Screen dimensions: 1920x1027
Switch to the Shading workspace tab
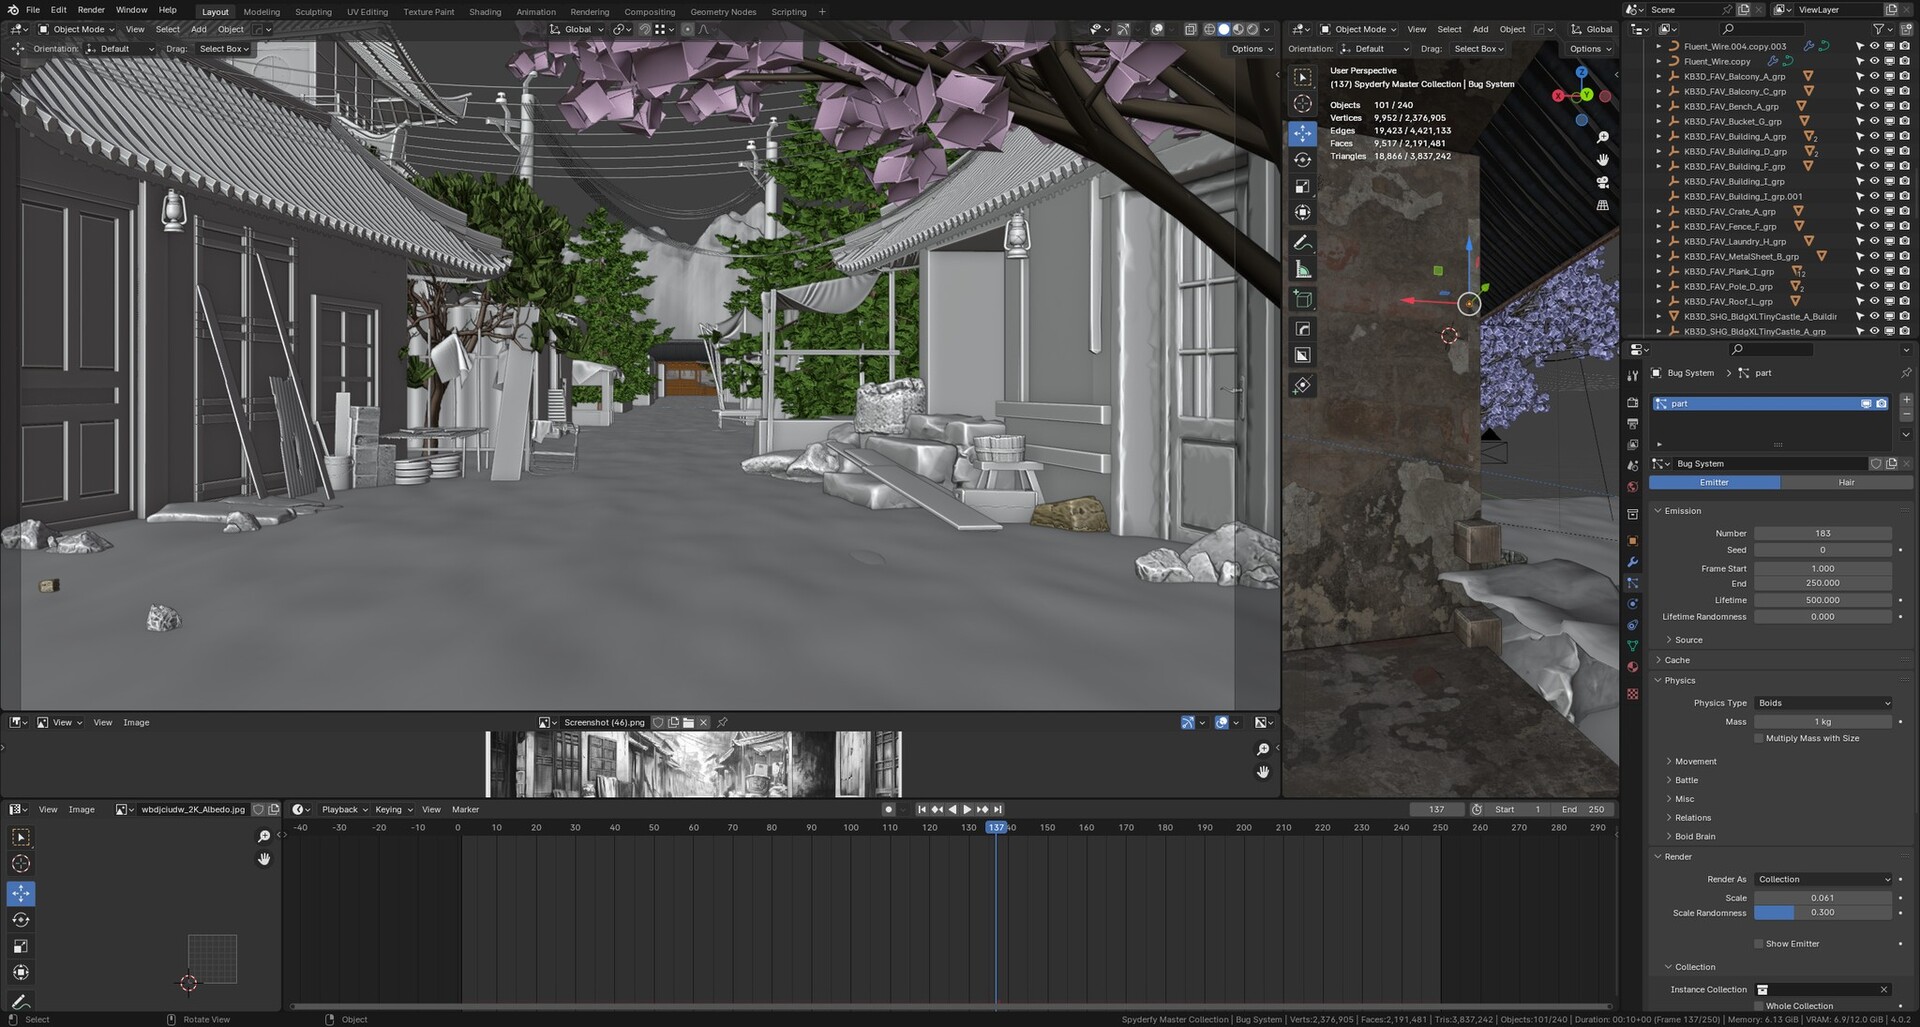click(x=485, y=12)
